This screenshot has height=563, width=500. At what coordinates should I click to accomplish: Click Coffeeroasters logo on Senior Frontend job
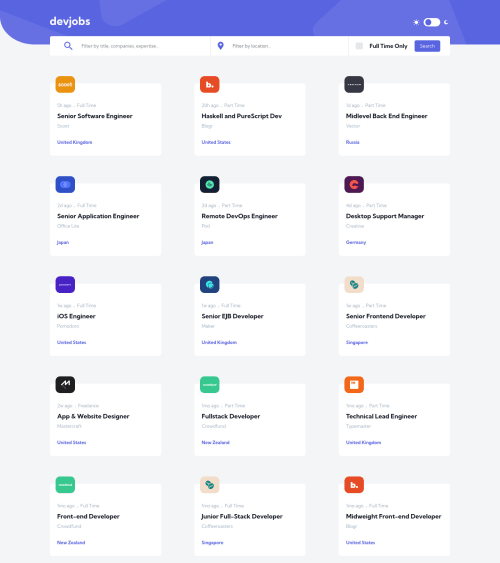[x=354, y=285]
